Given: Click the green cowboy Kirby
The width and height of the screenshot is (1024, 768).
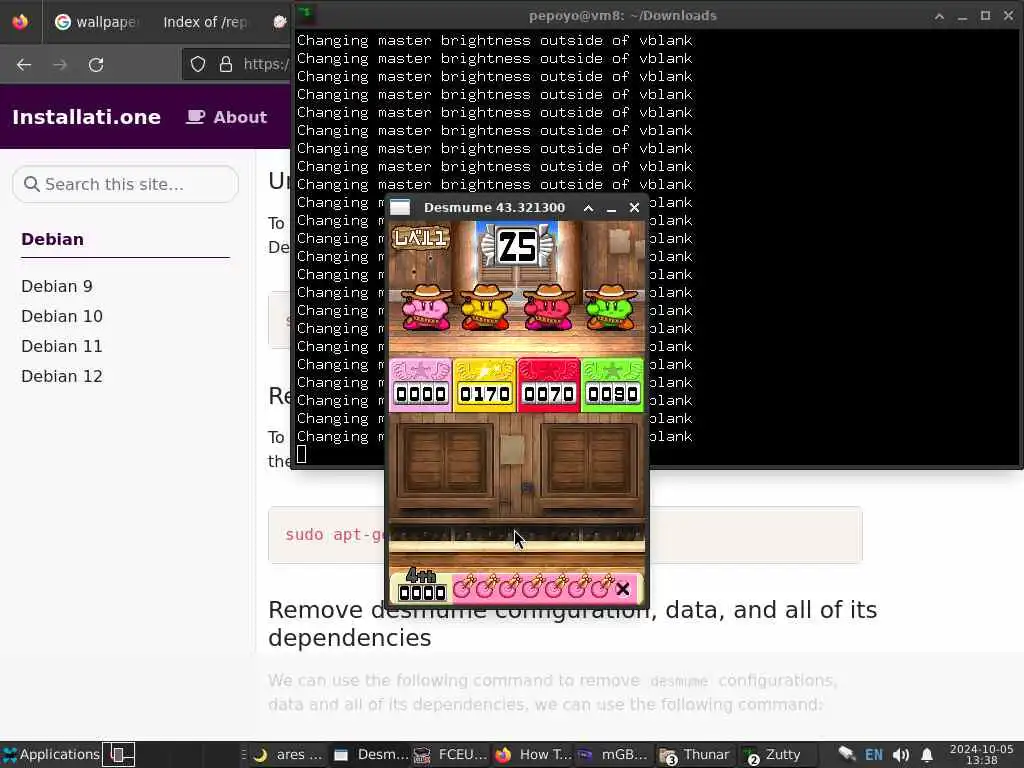Looking at the screenshot, I should (x=611, y=307).
